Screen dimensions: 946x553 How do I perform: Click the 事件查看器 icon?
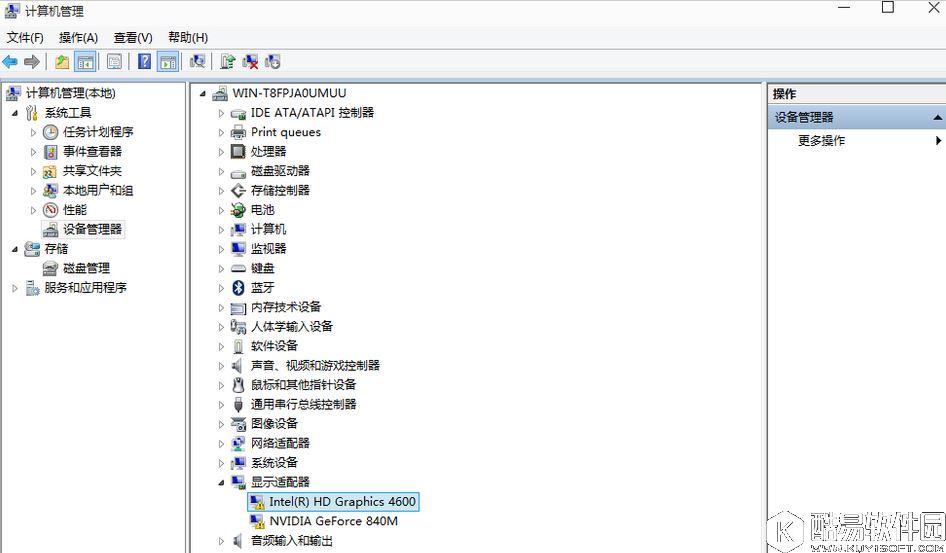coord(51,151)
